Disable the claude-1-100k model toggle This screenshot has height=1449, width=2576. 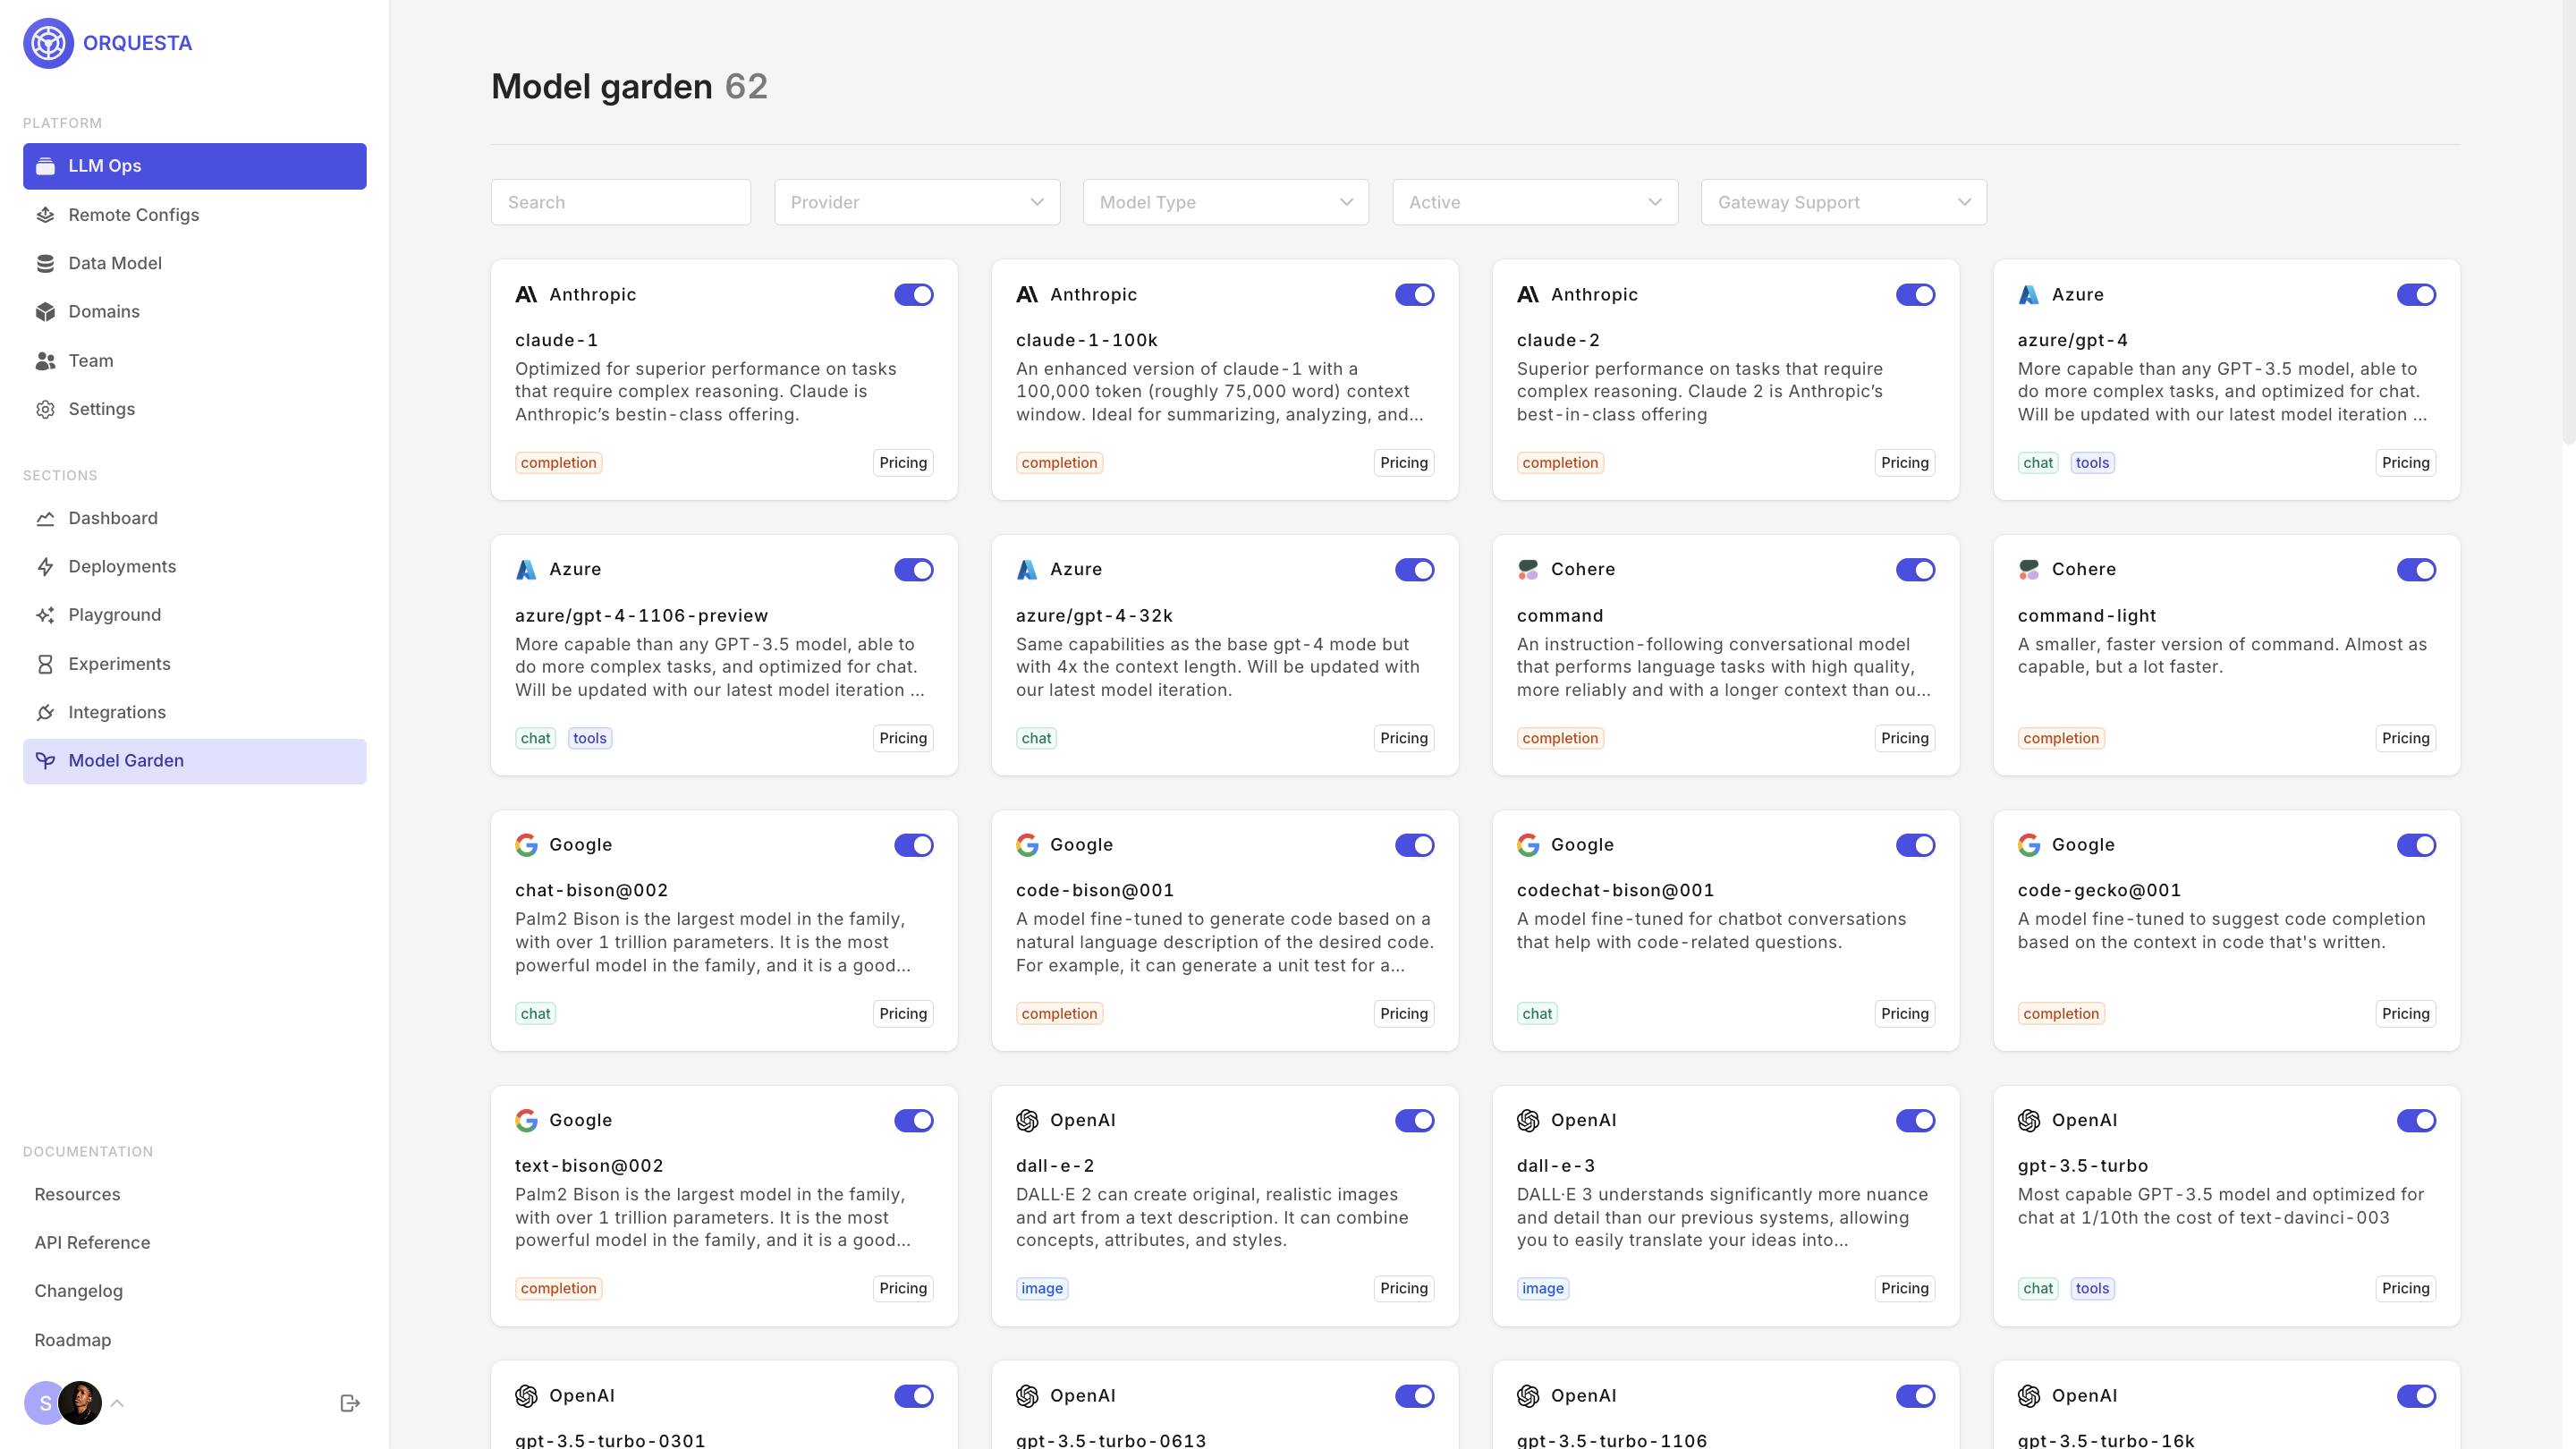tap(1414, 295)
